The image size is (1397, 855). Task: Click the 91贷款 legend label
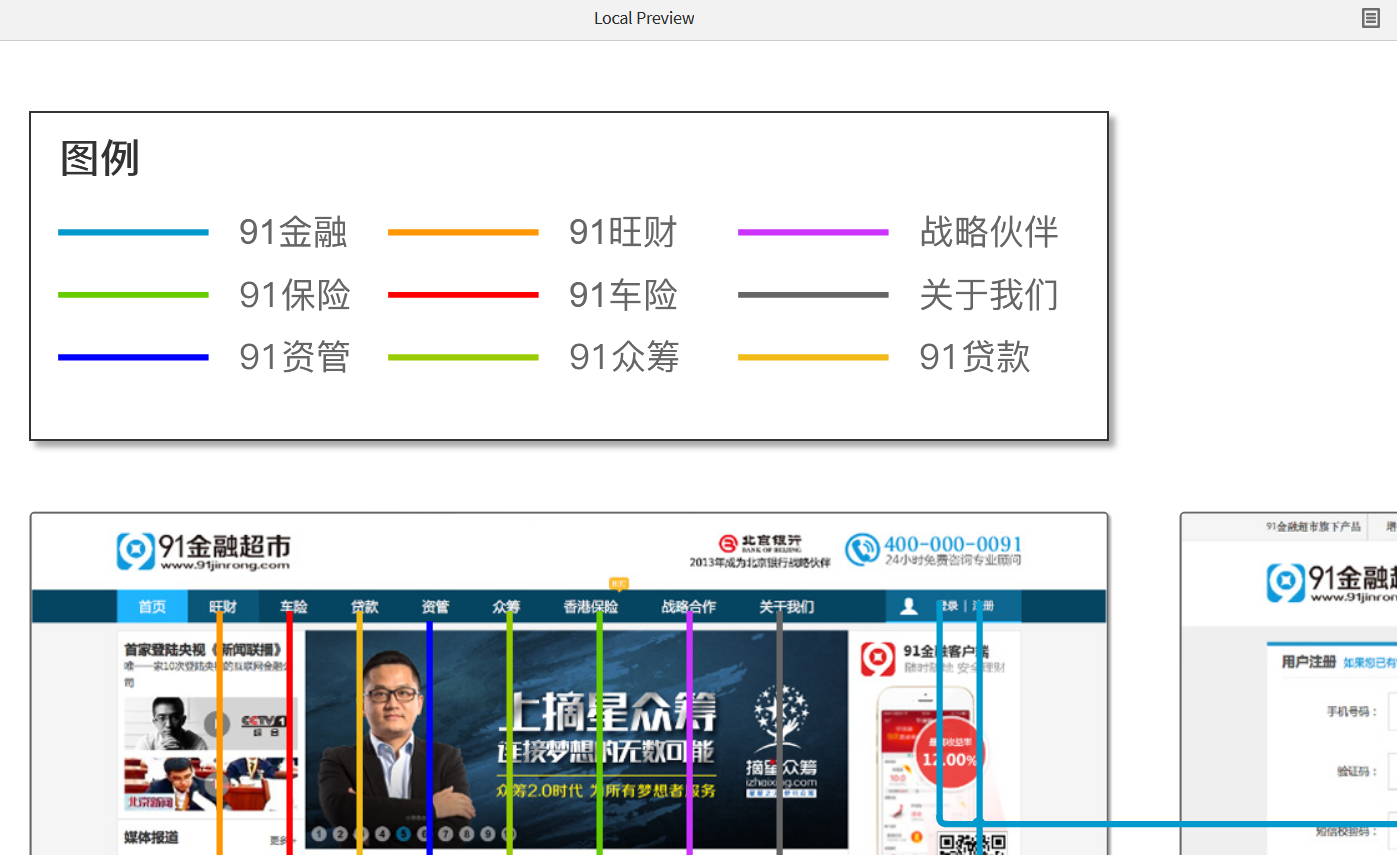975,357
